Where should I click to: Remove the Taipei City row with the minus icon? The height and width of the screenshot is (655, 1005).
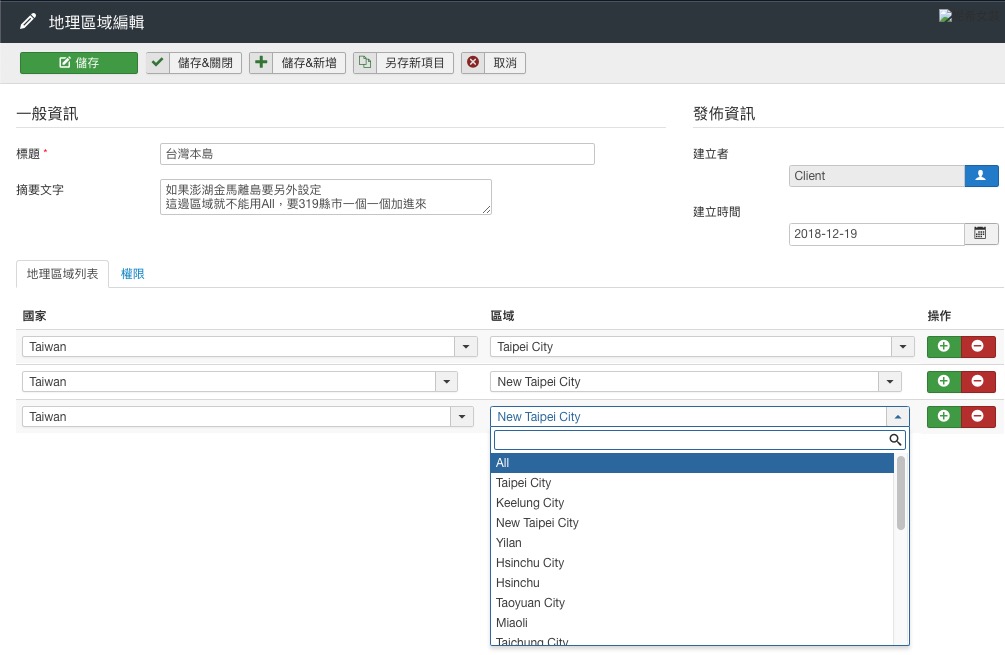tap(978, 347)
